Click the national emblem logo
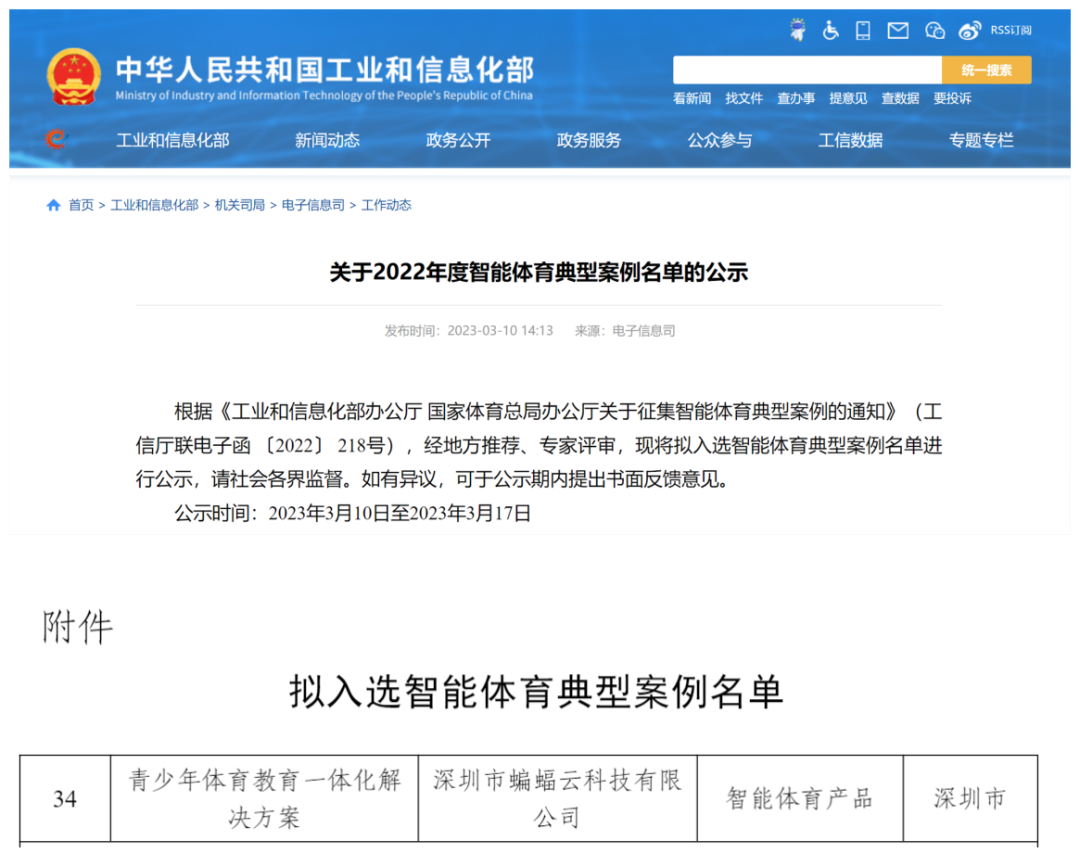 [73, 76]
